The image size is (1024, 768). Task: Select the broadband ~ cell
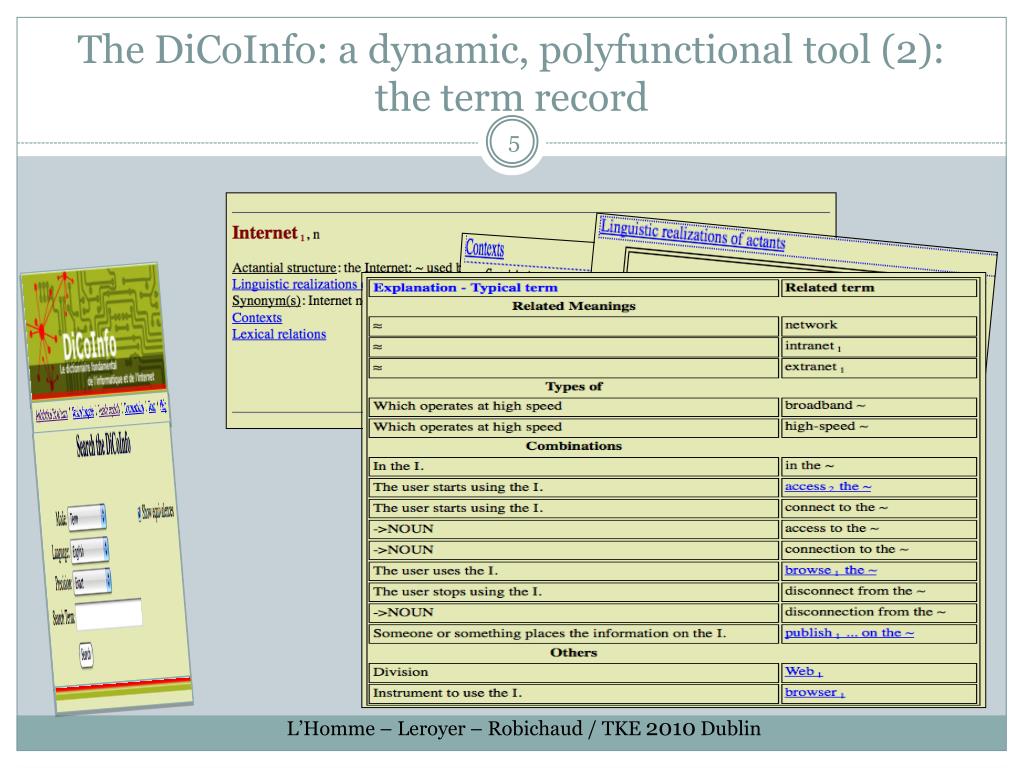coord(879,406)
